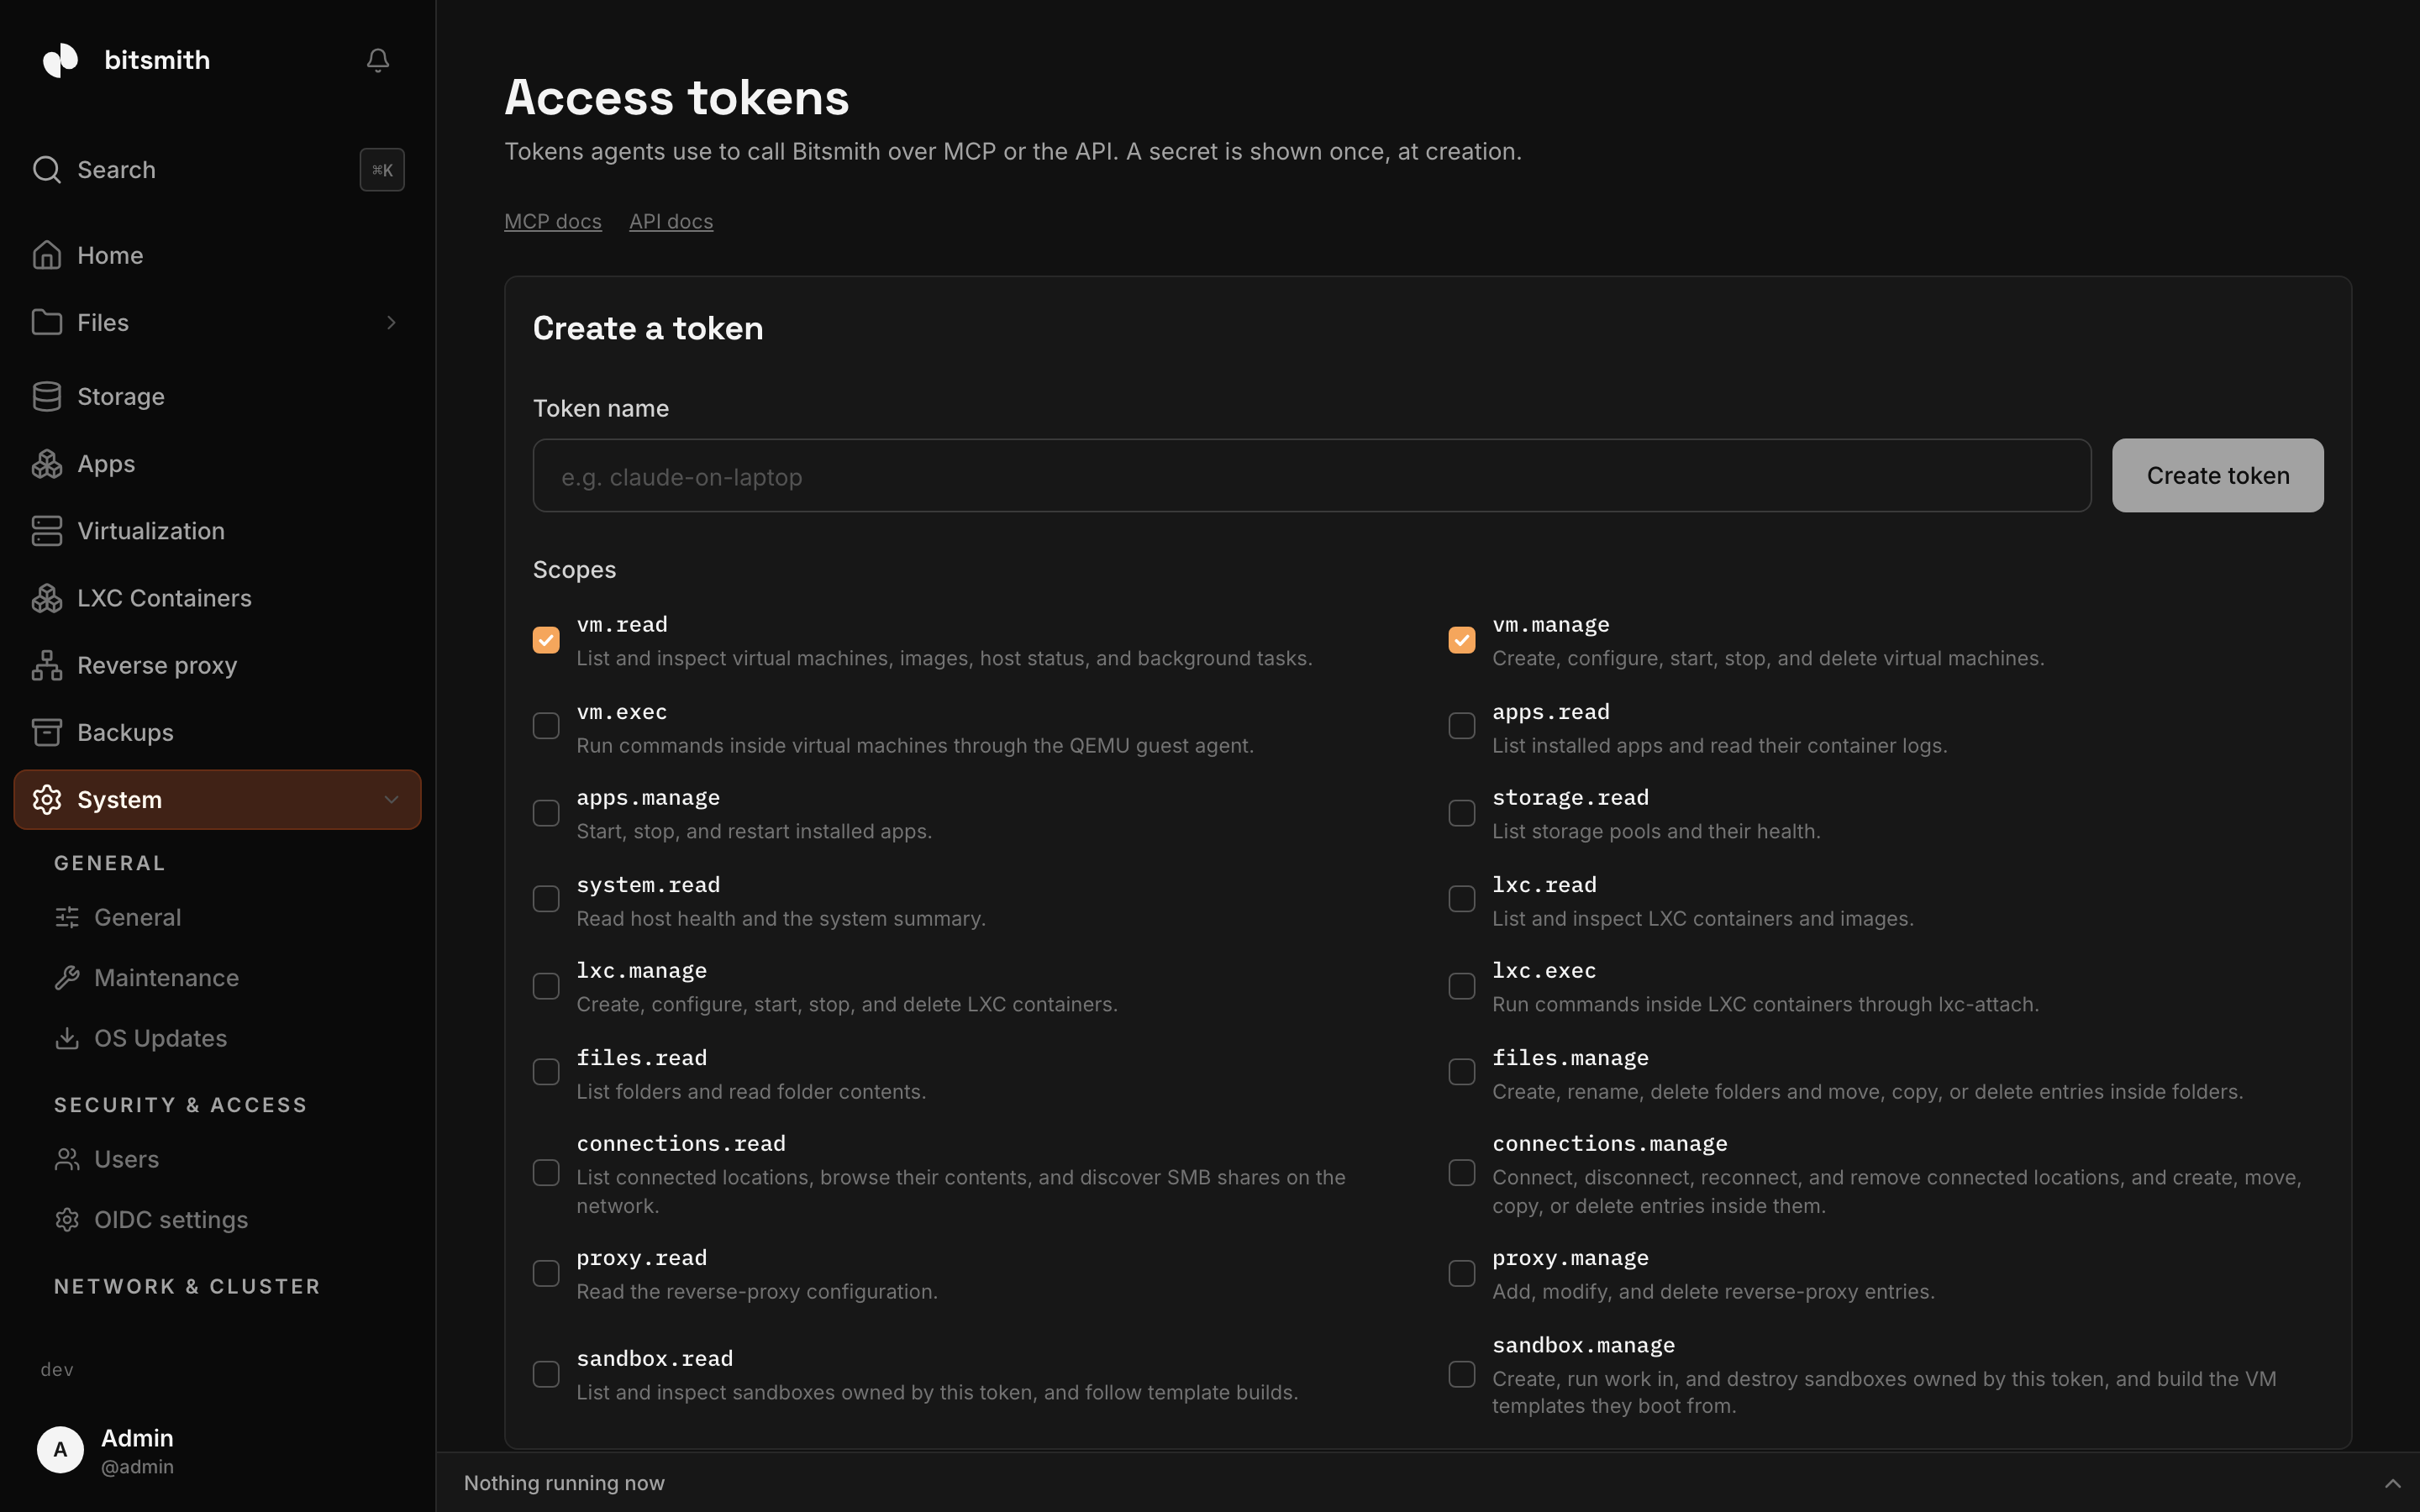Click the search magnifier icon
The height and width of the screenshot is (1512, 2420).
46,169
